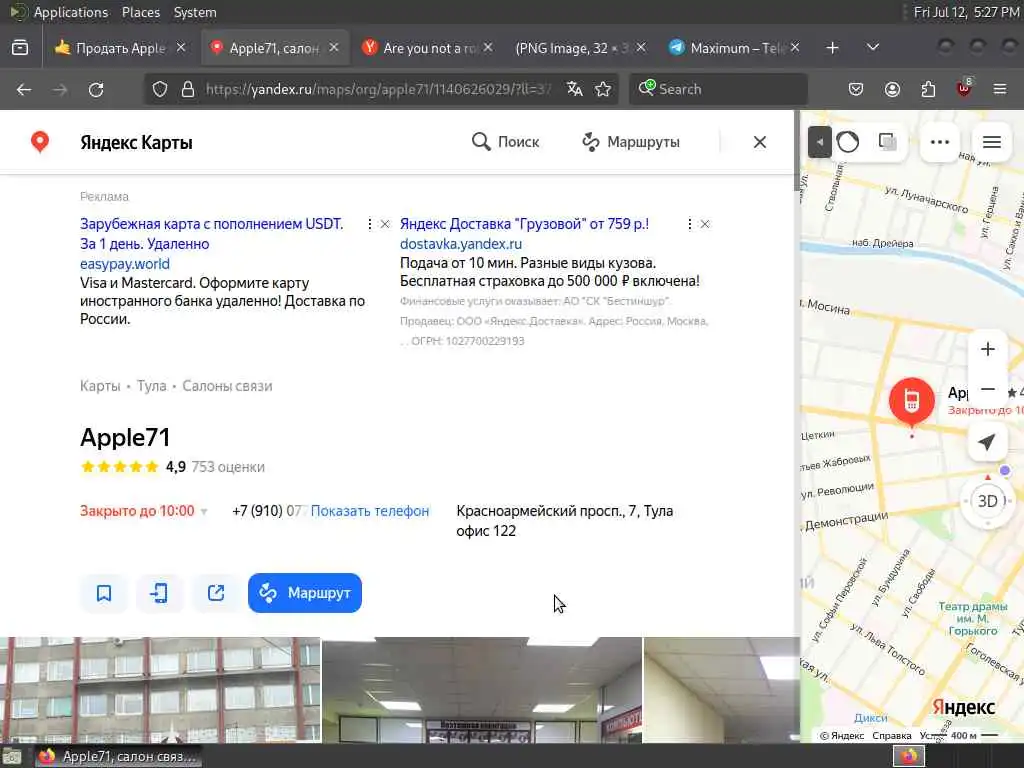Click the panel scrollbar handle
This screenshot has width=1024, height=768.
coord(797,150)
